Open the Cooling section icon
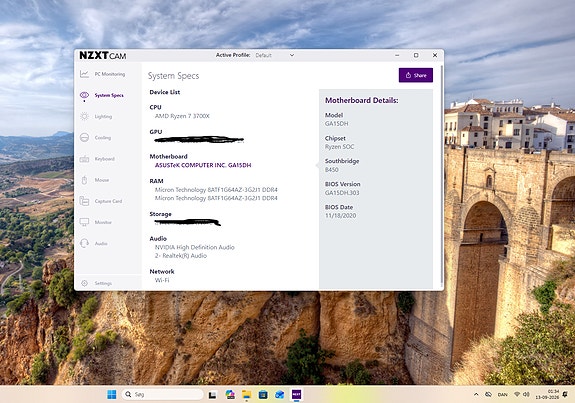Screen dimensions: 575x403 coord(84,138)
